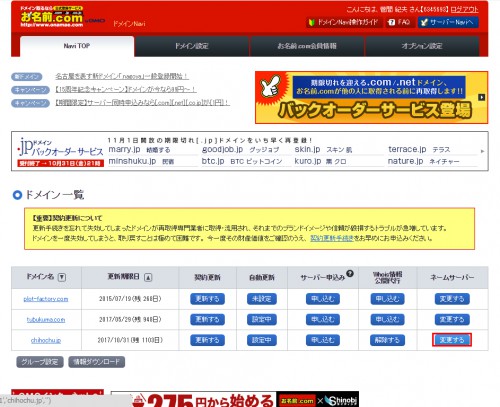Open plot-factory.com domain details

coord(46,299)
